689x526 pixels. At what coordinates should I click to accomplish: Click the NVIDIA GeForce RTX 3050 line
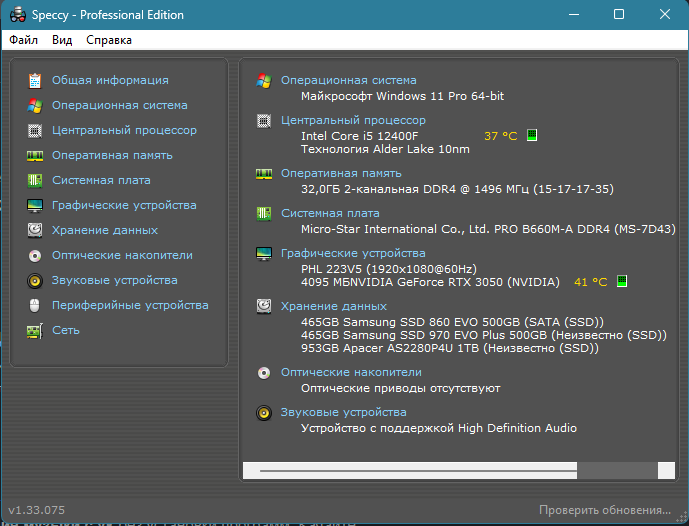point(430,282)
